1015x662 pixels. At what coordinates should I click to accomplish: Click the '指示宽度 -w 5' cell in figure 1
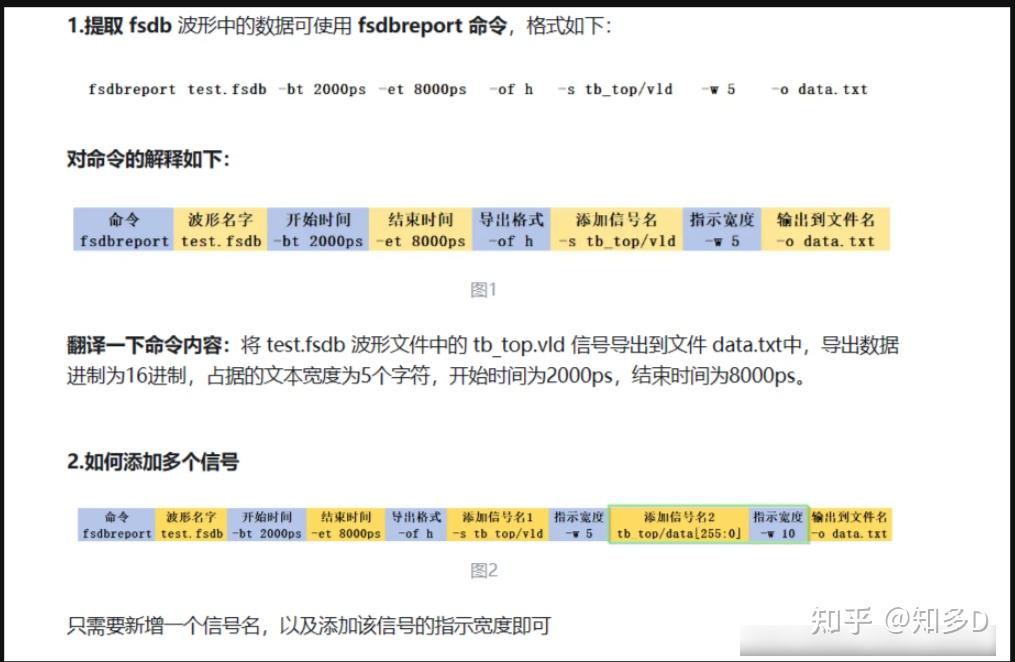[722, 229]
